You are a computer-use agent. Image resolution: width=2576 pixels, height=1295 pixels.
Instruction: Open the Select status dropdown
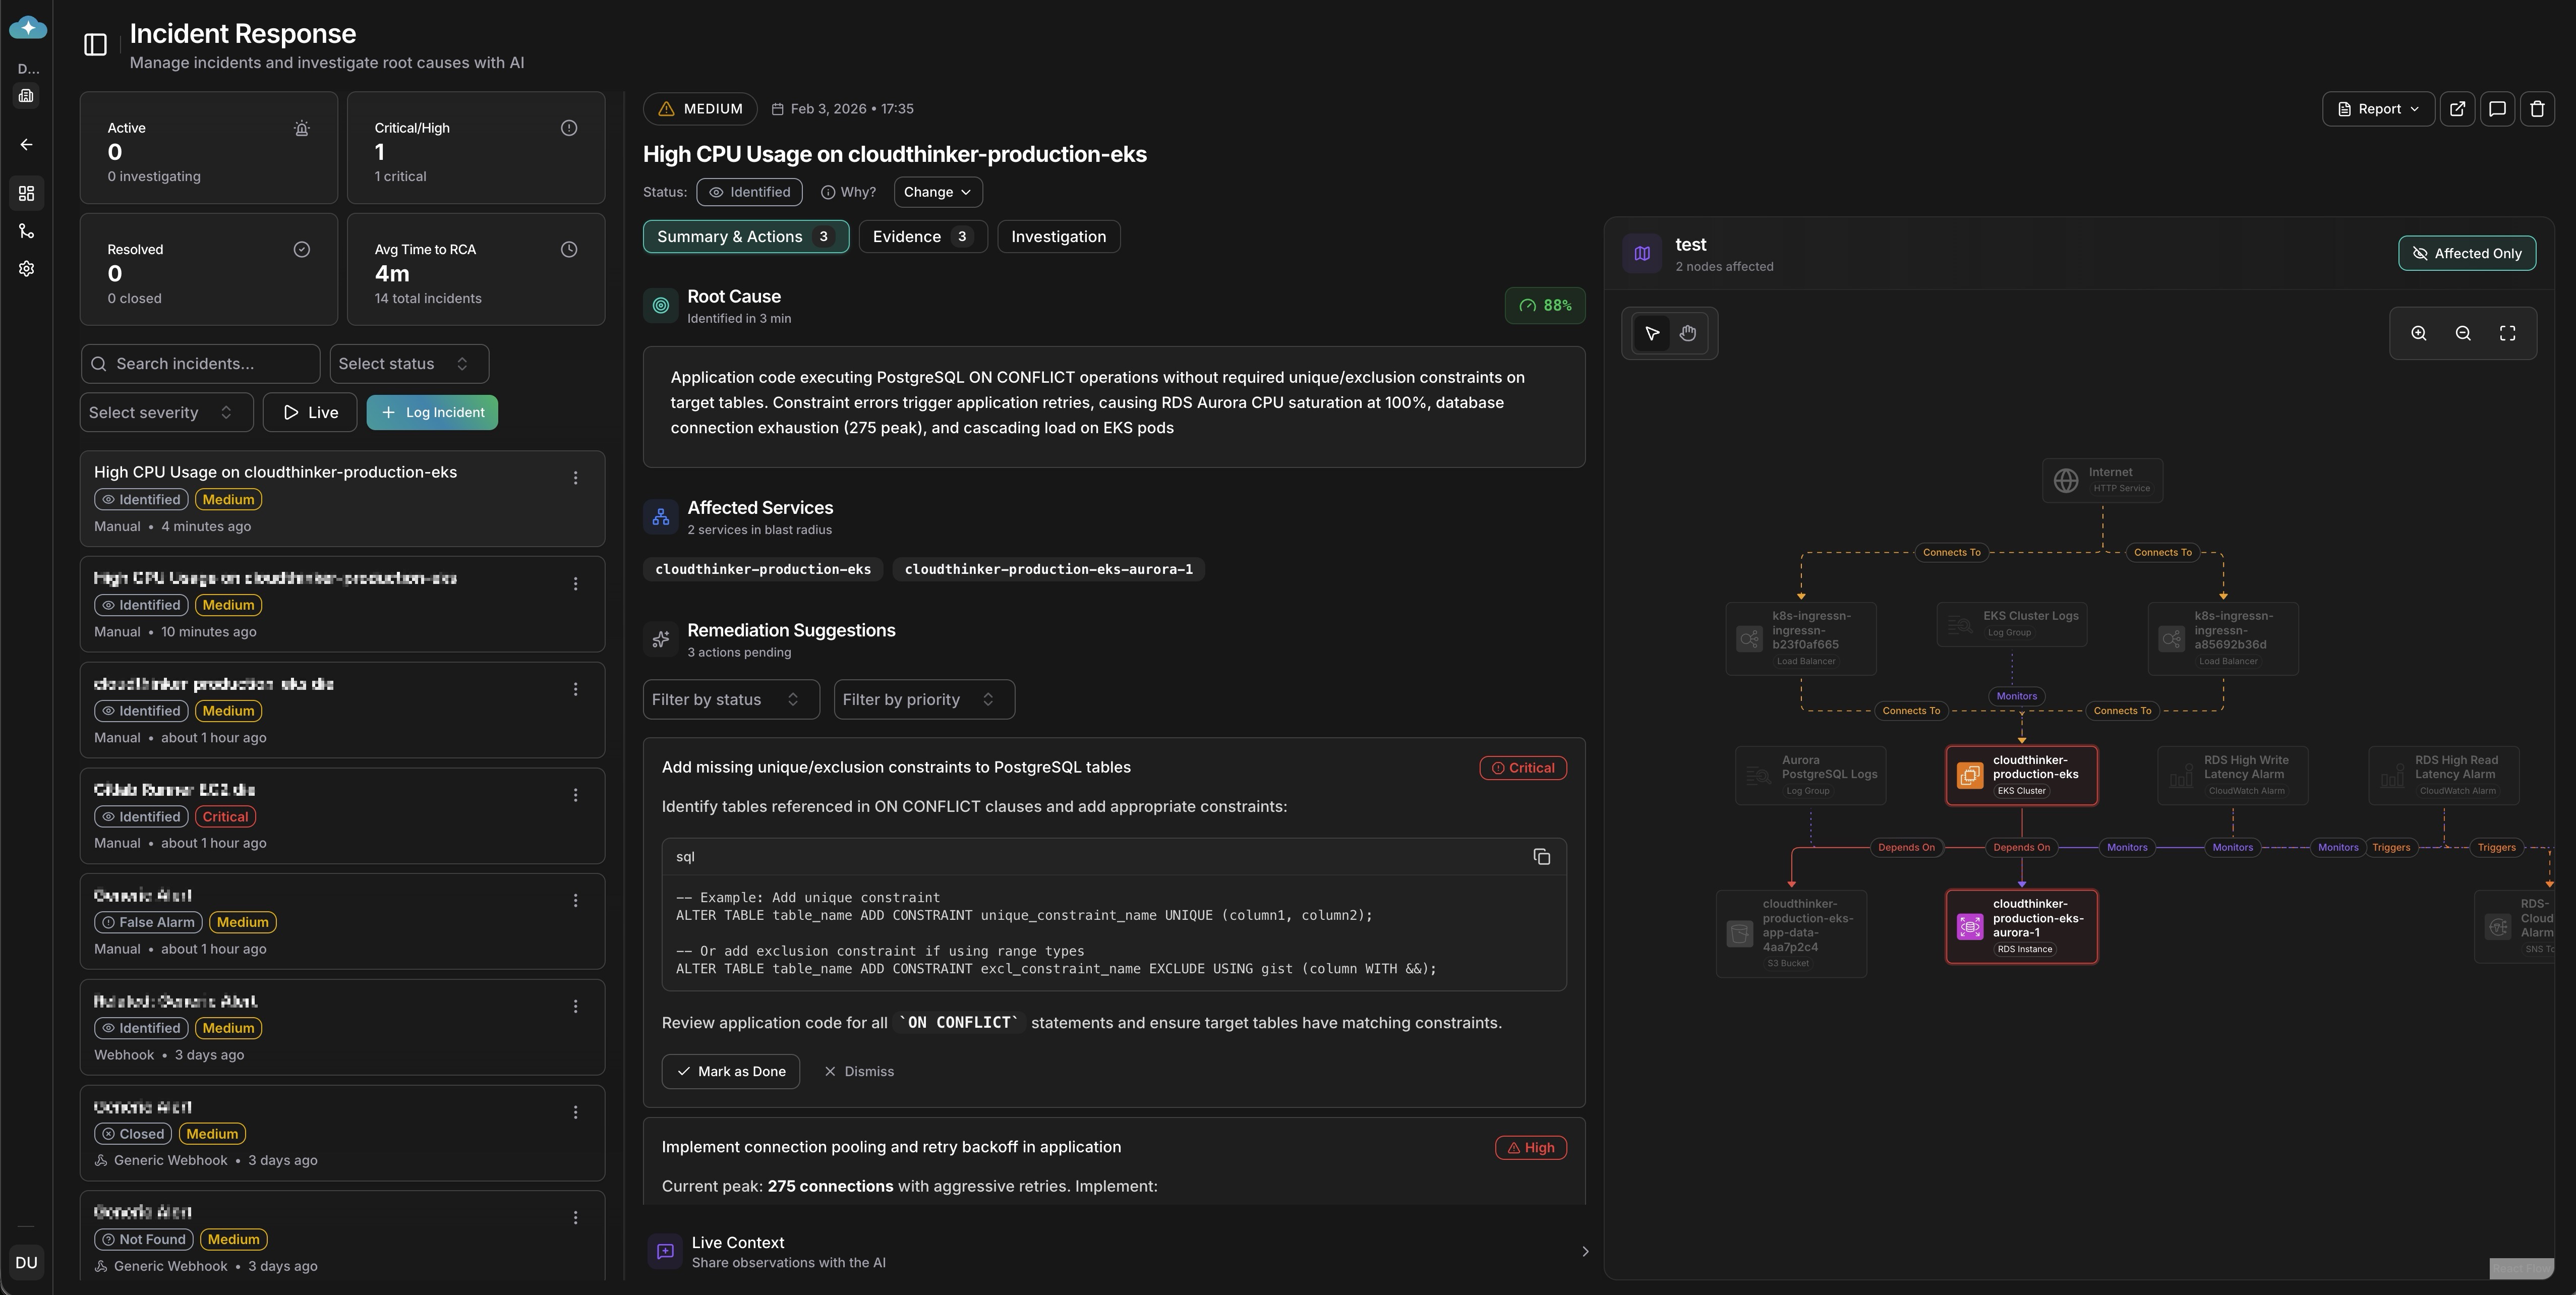(x=409, y=364)
